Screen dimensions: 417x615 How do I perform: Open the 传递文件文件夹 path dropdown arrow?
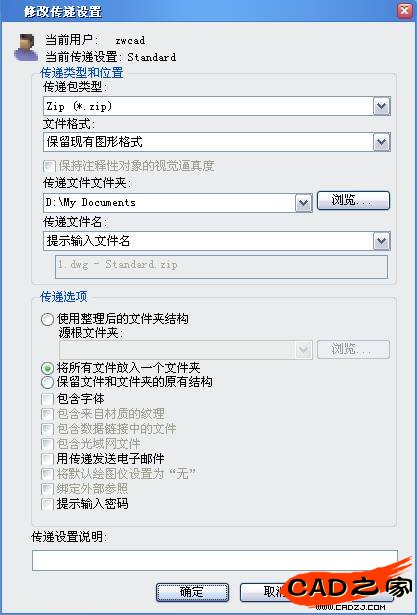click(x=303, y=203)
